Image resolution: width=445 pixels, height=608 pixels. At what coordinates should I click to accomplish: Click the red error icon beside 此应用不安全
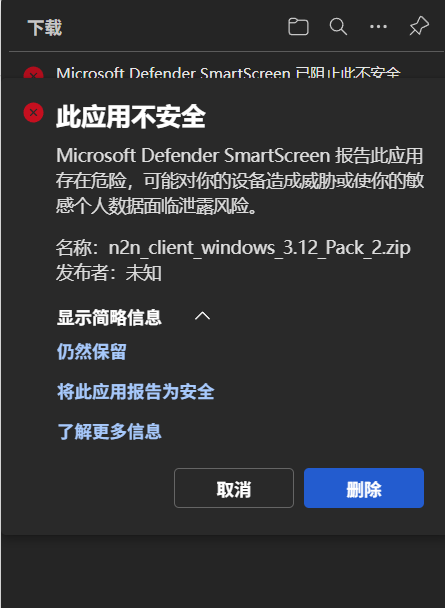click(x=33, y=112)
